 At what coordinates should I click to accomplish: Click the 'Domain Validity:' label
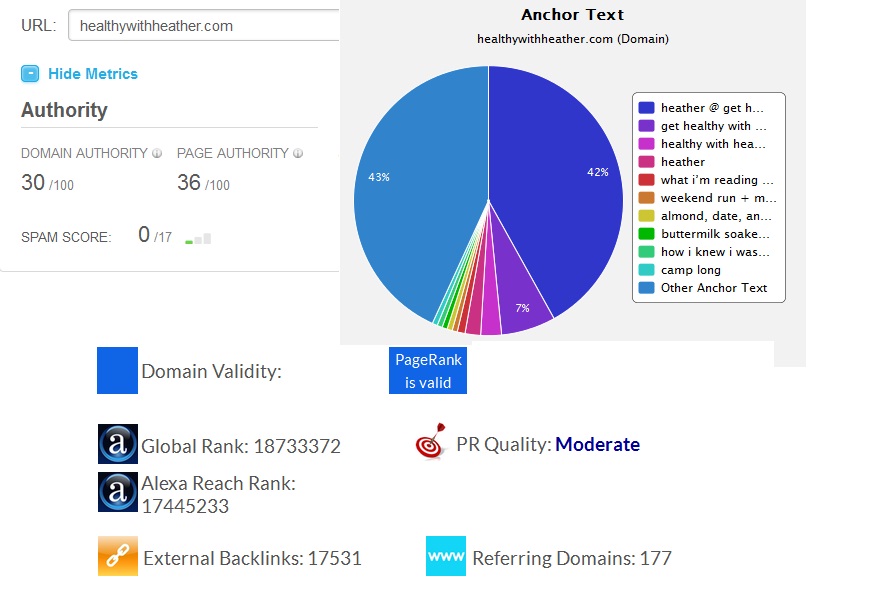[x=211, y=371]
